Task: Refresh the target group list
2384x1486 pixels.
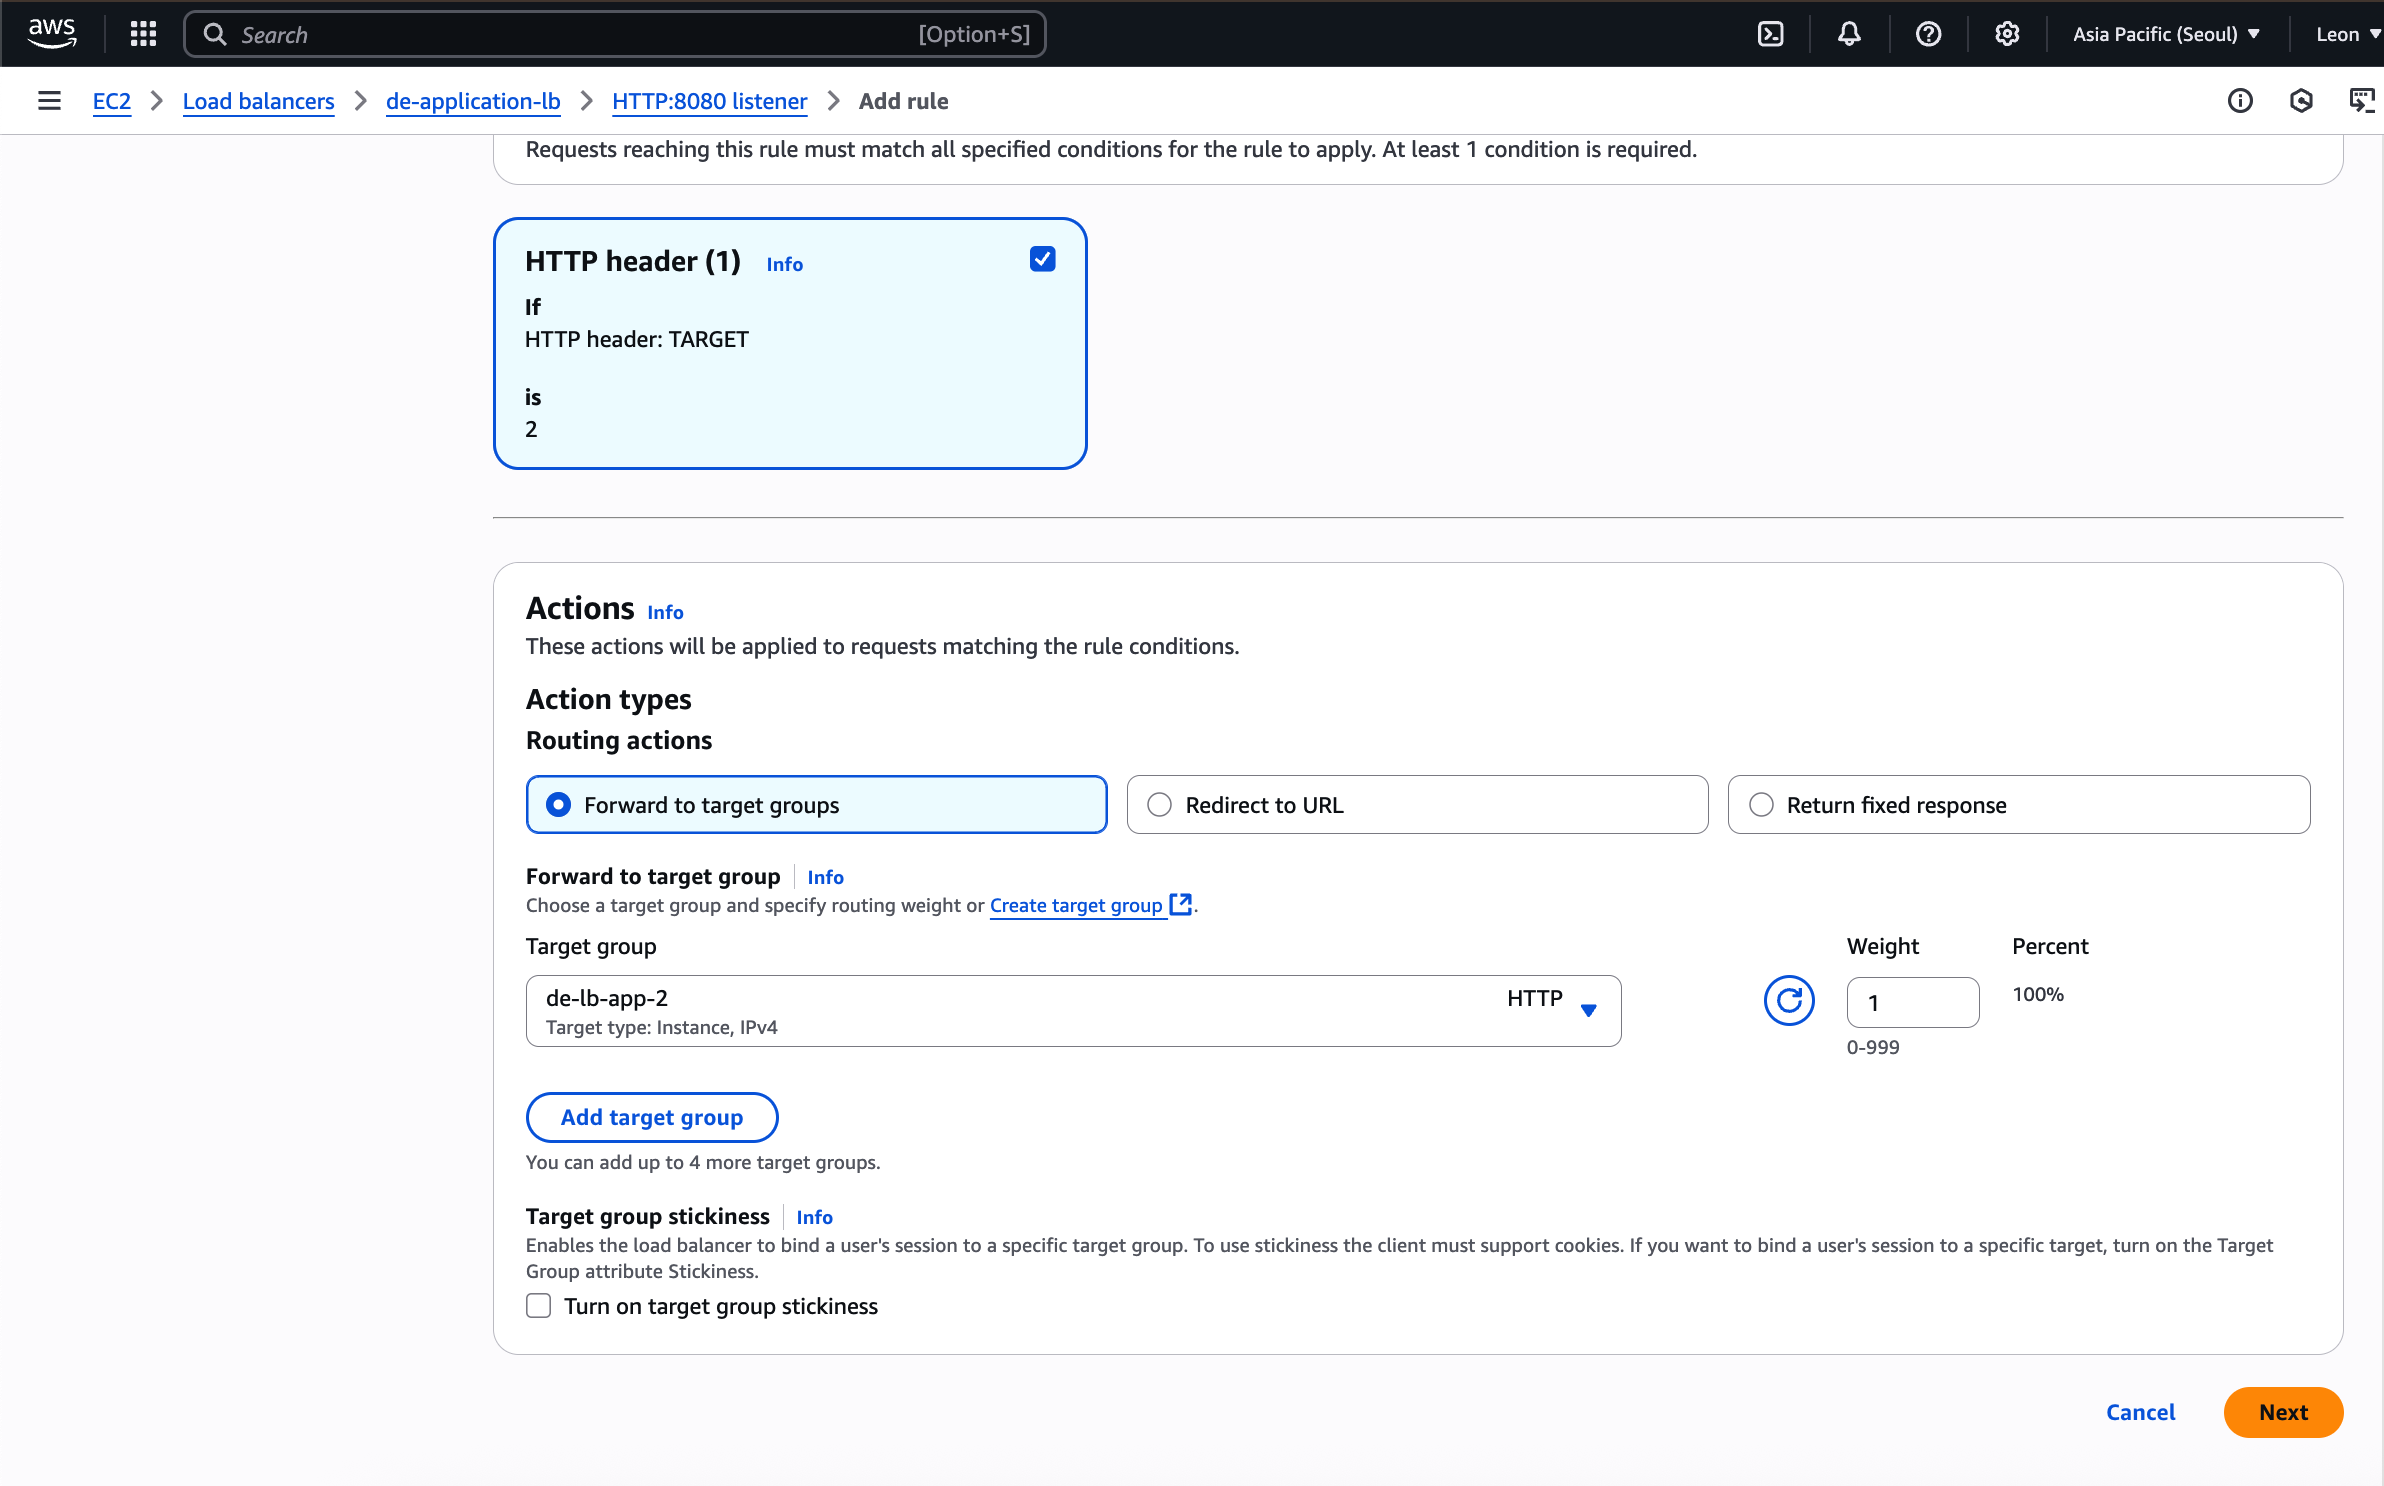Action: [1788, 1000]
